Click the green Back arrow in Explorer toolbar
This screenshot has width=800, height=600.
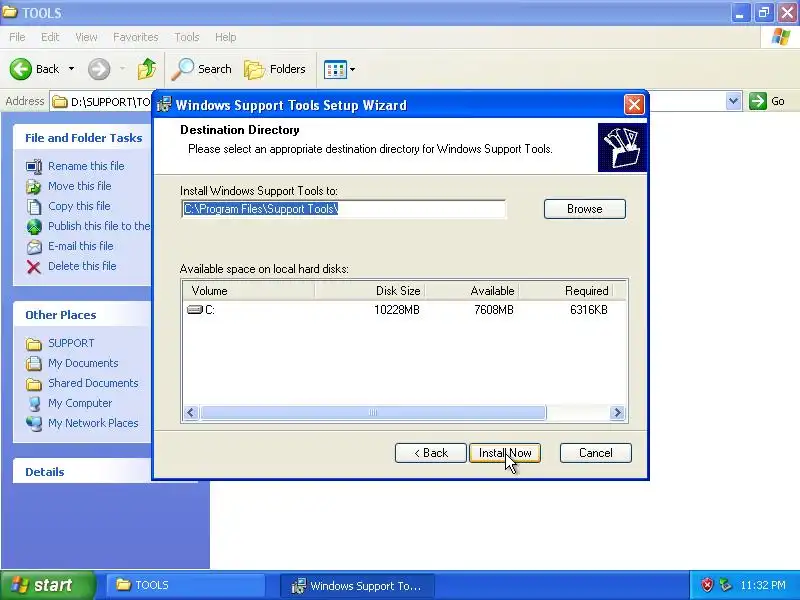click(x=21, y=69)
